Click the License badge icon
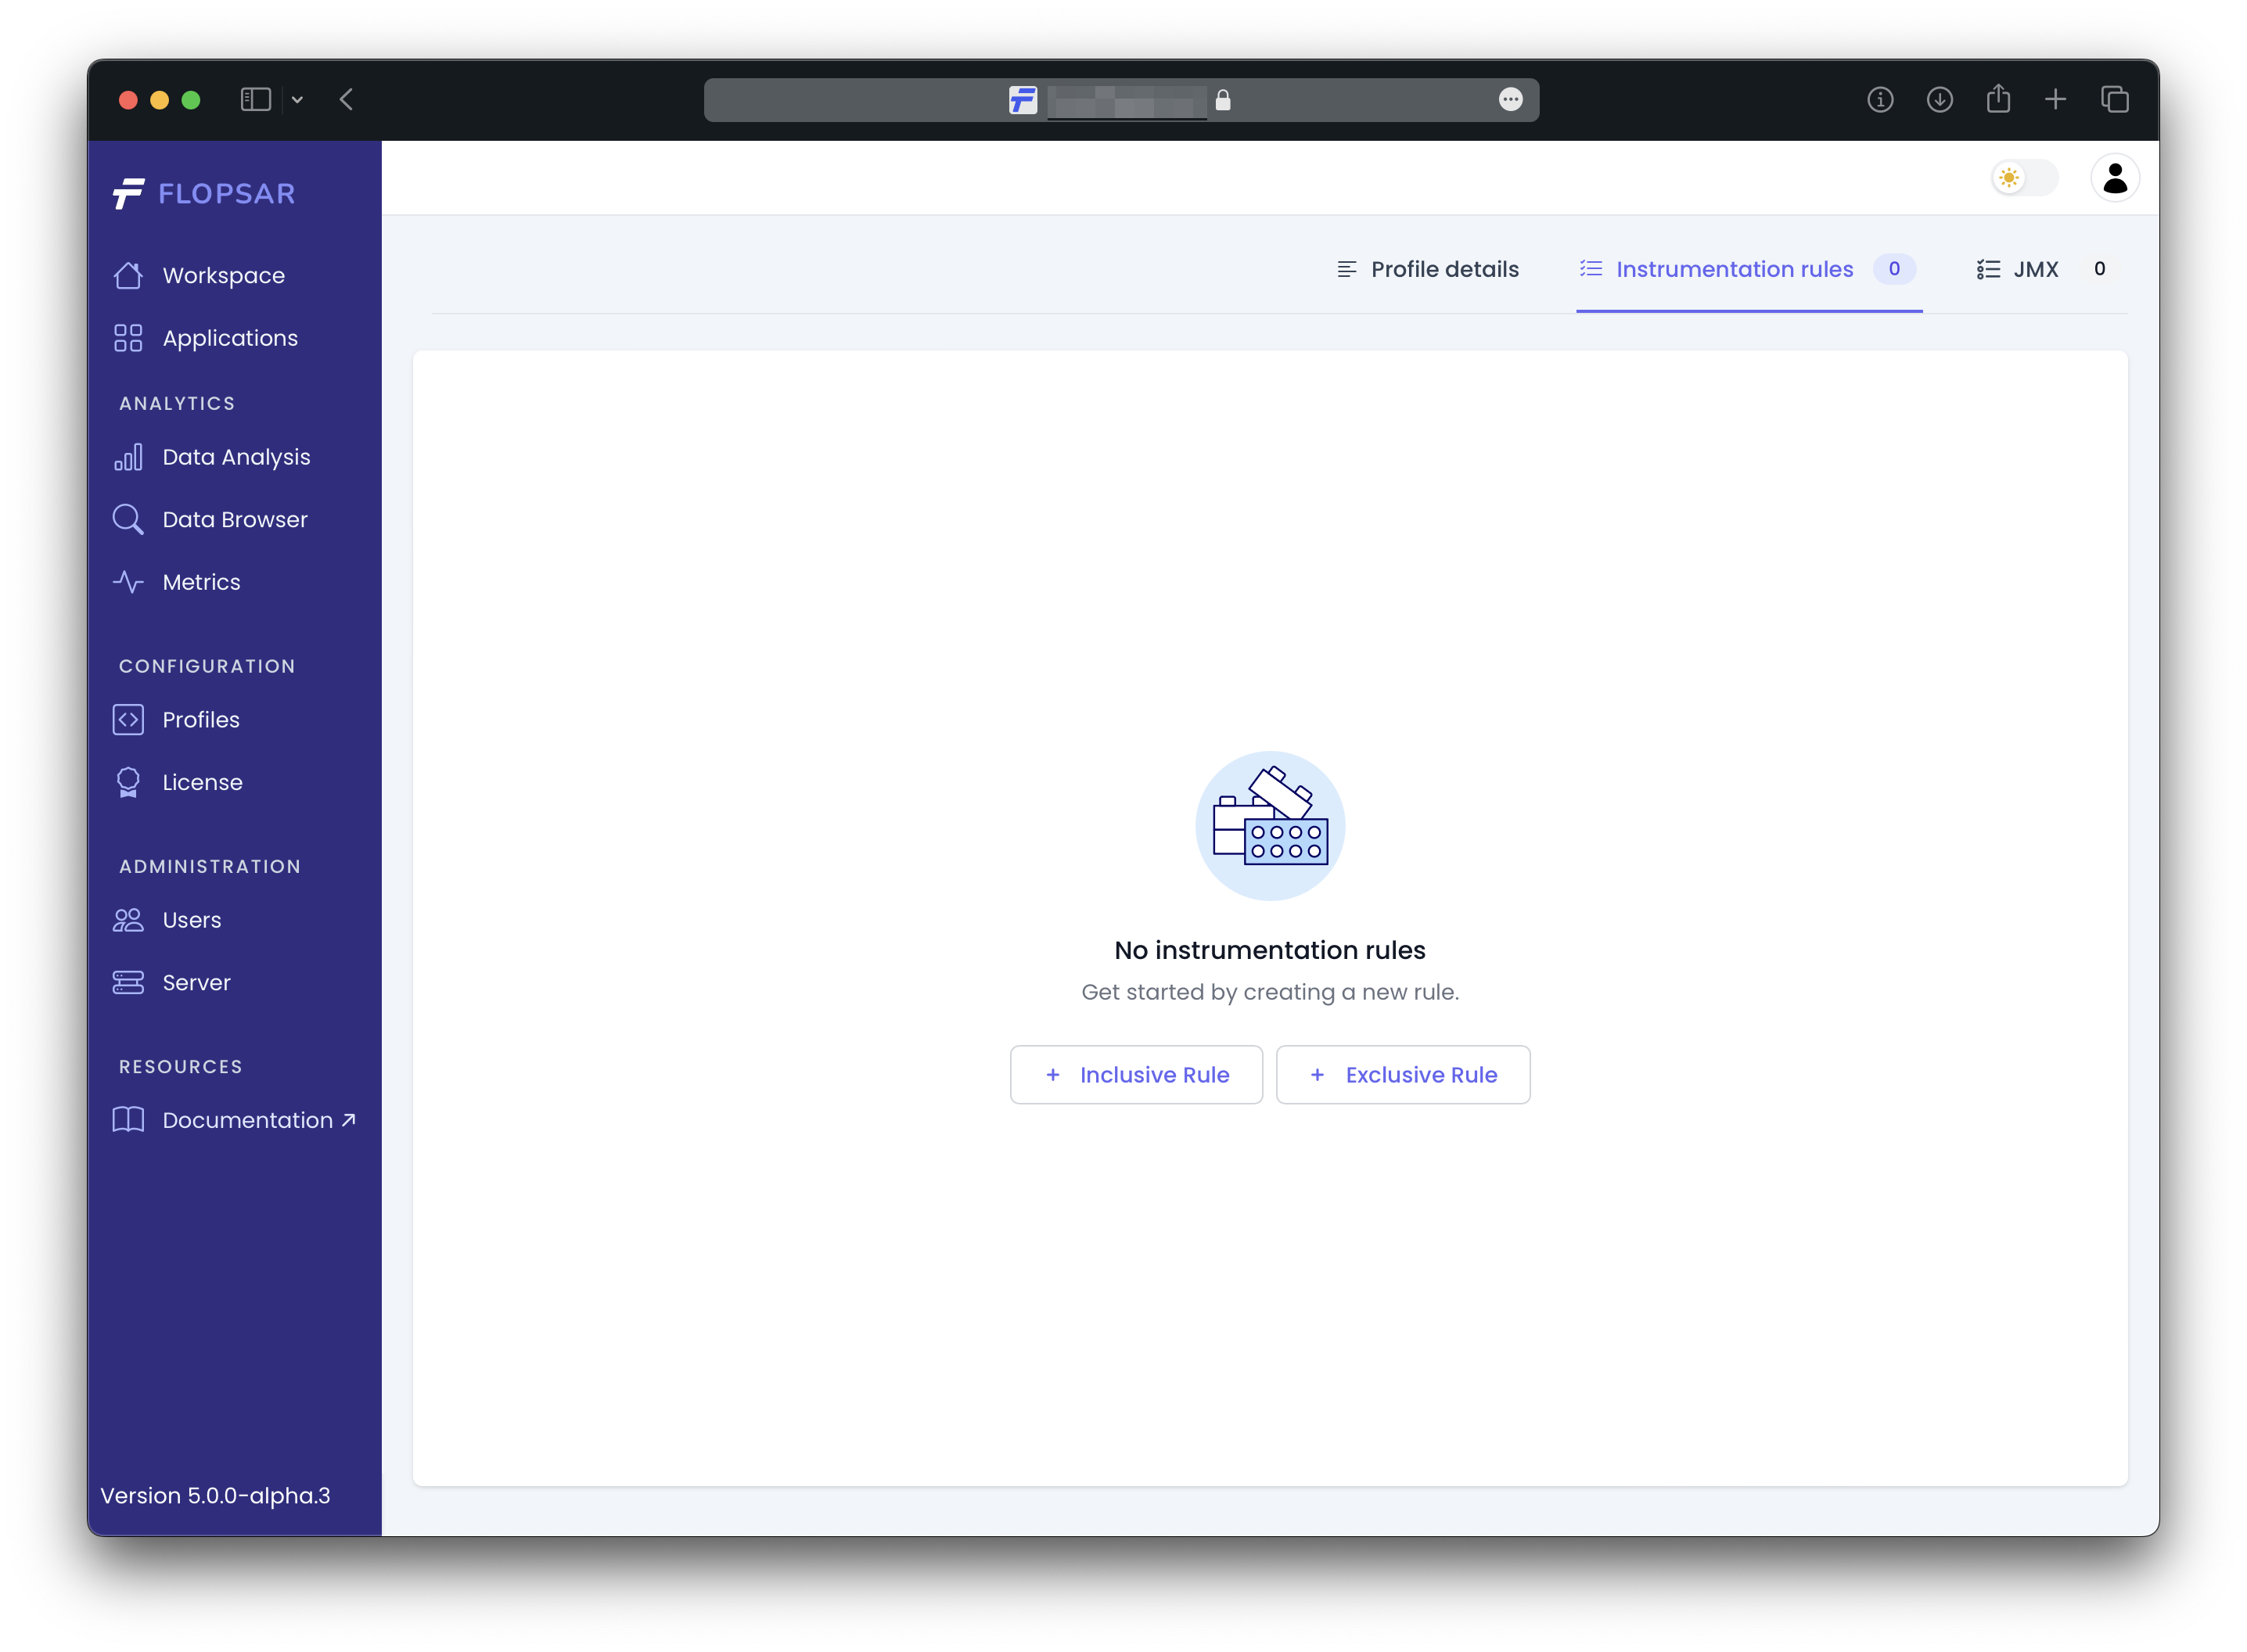 click(128, 782)
